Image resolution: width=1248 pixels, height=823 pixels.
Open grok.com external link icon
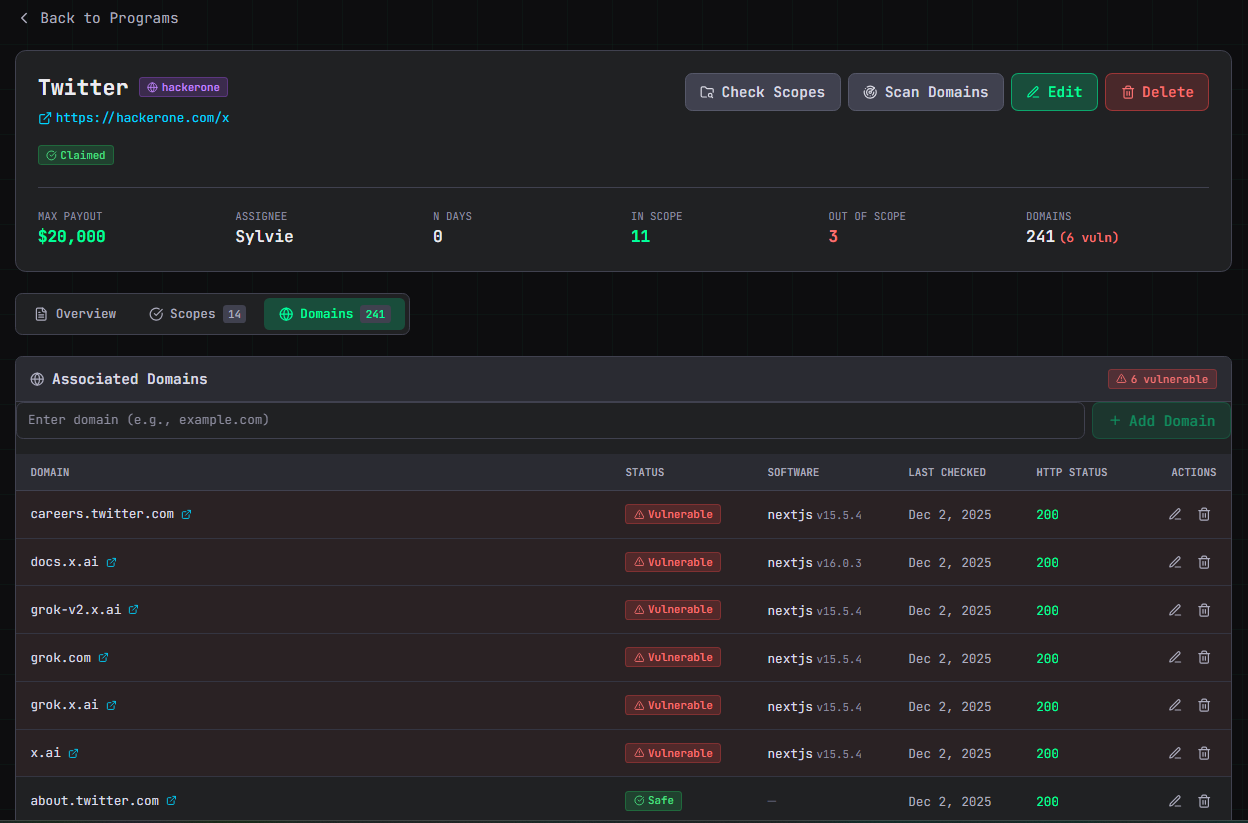(x=103, y=657)
